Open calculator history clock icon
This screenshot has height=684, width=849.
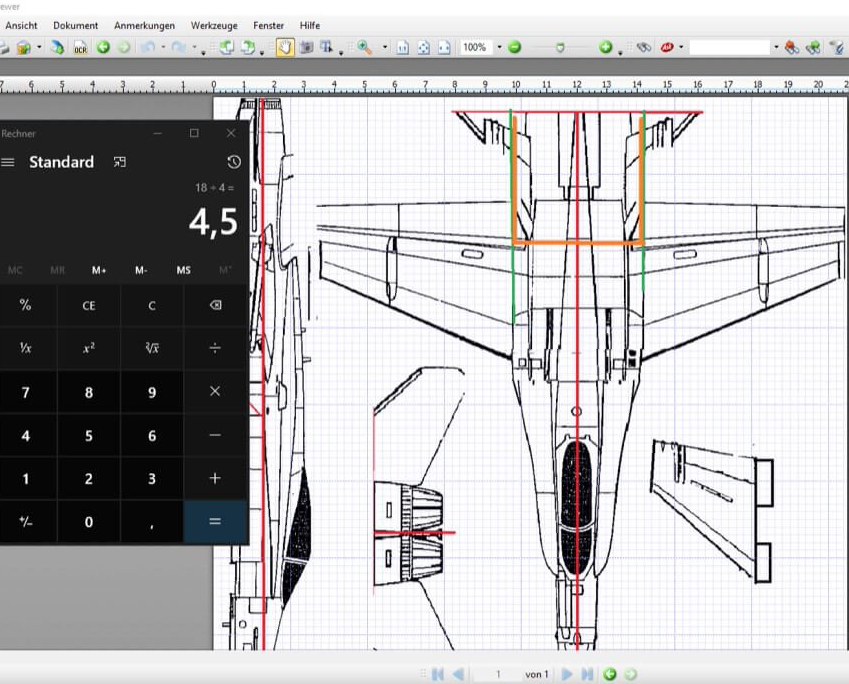click(x=233, y=162)
